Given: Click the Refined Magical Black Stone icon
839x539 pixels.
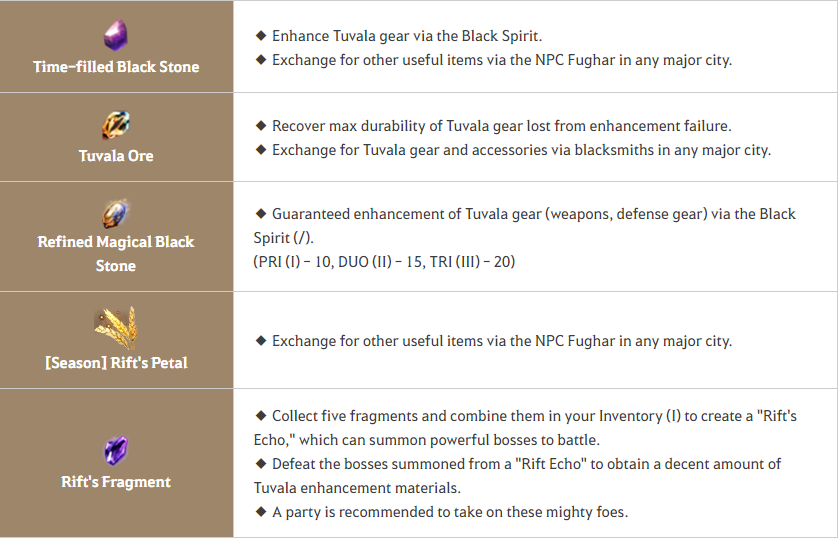Looking at the screenshot, I should point(116,213).
